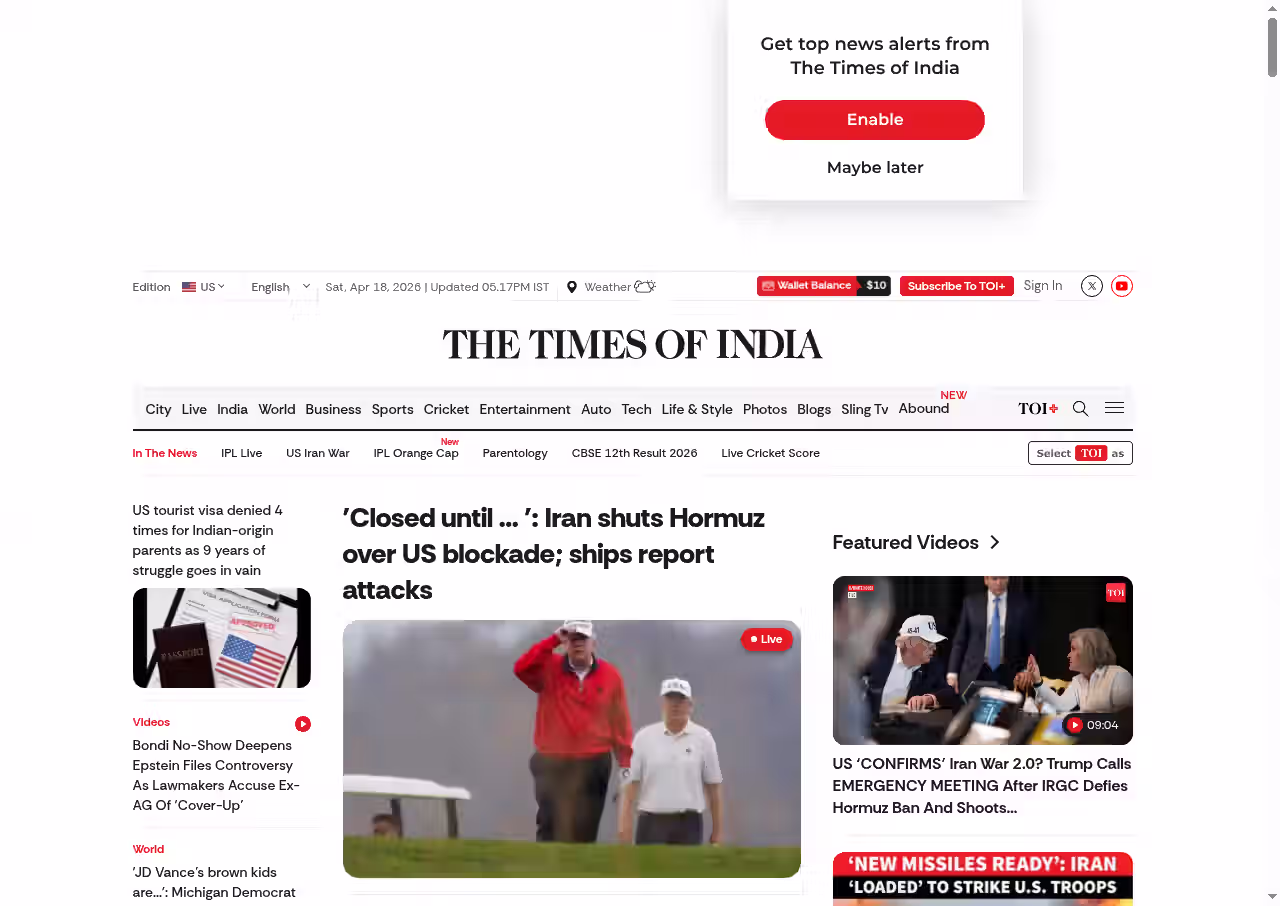Click the red Live badge on image
The width and height of the screenshot is (1280, 906).
pyautogui.click(x=767, y=639)
